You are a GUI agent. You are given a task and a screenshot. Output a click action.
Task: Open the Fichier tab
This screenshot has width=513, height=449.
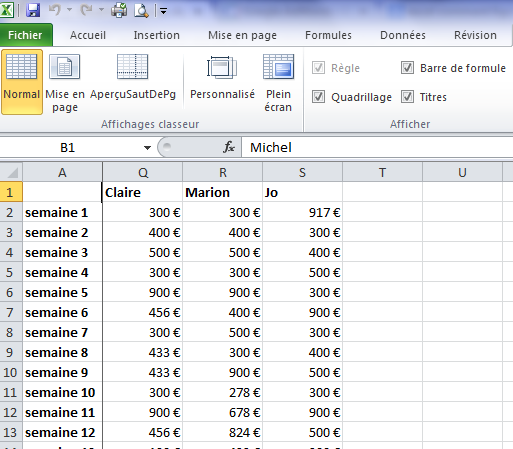(26, 35)
